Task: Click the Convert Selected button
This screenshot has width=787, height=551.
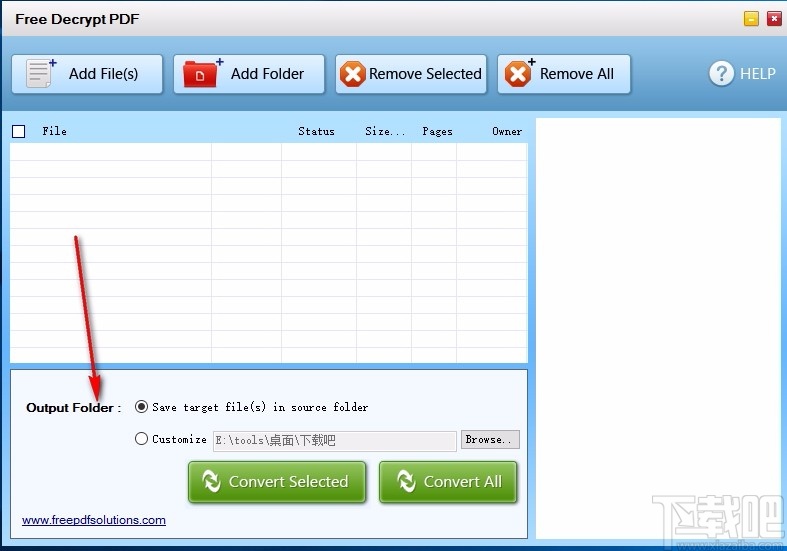Action: pos(277,482)
